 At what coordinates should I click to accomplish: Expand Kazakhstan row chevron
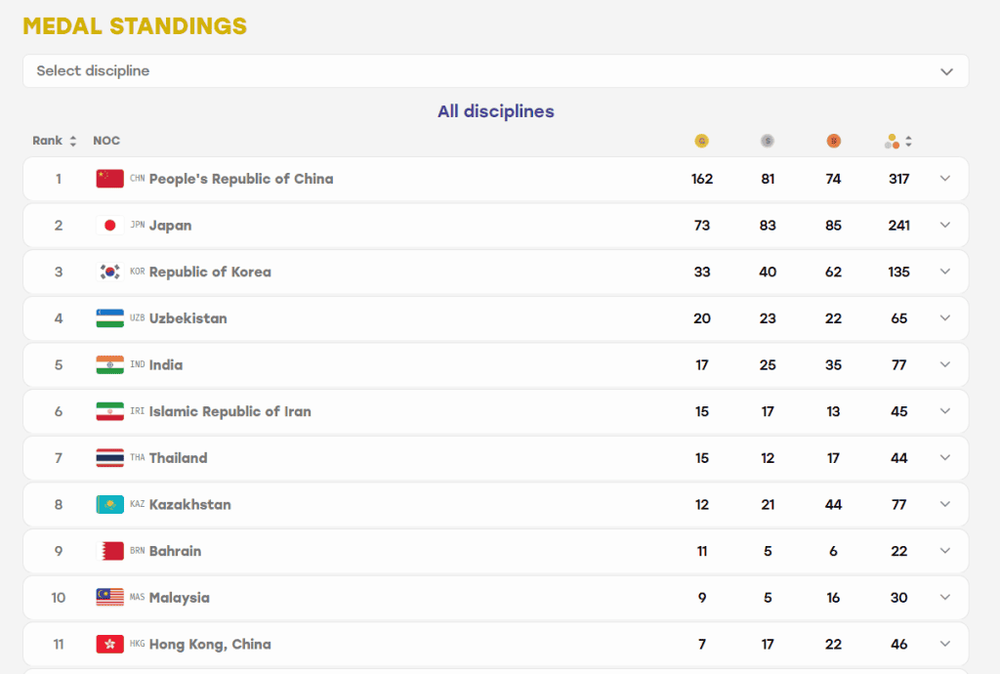pyautogui.click(x=945, y=504)
